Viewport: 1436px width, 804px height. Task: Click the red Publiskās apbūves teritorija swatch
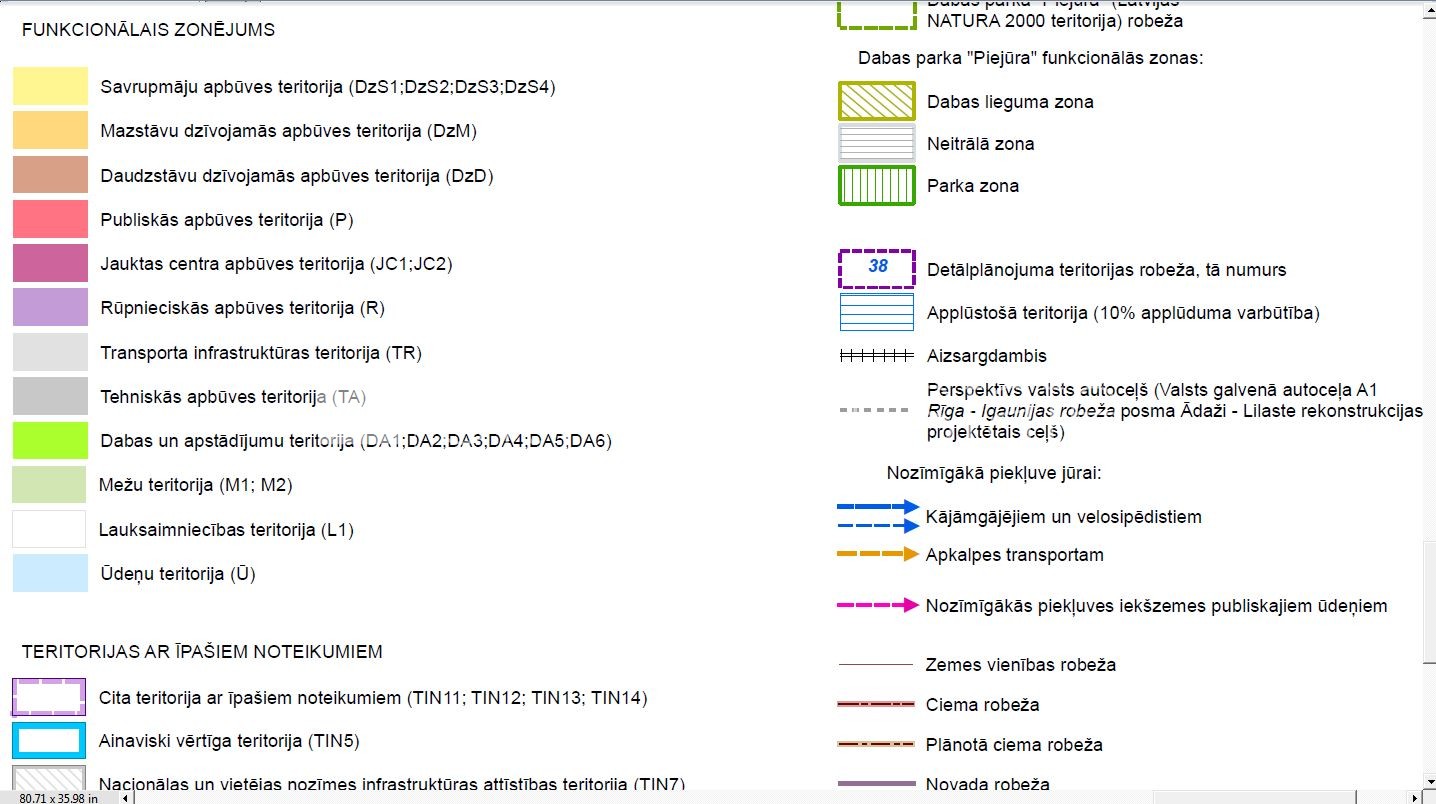point(50,219)
